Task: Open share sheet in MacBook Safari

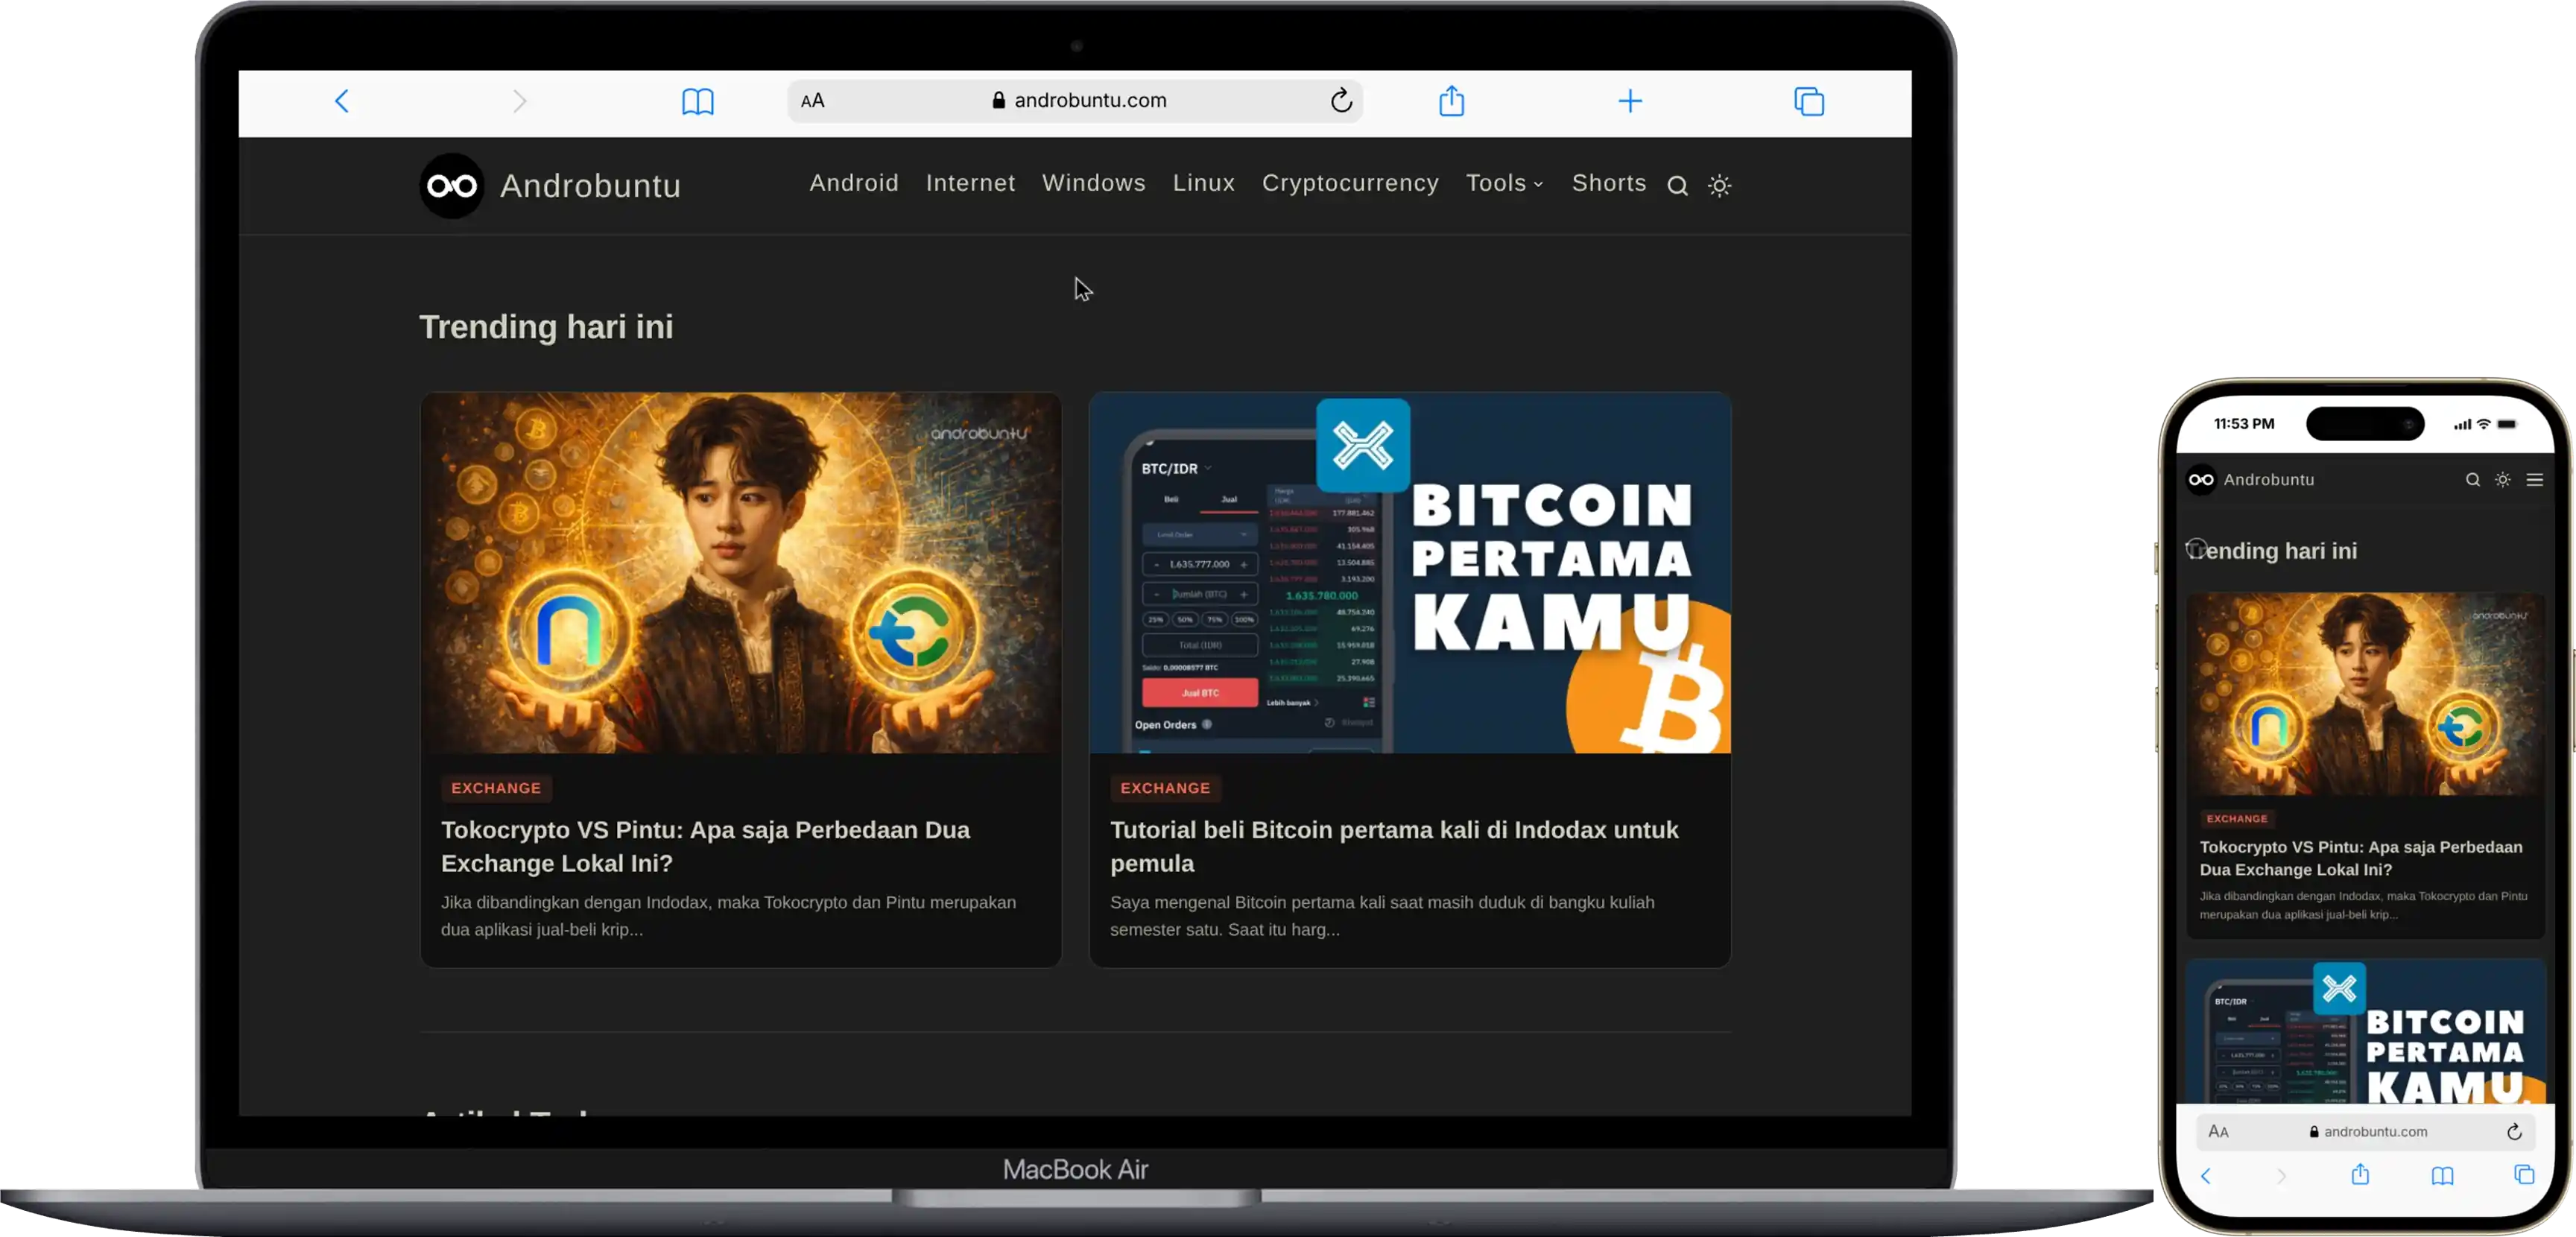Action: click(x=1452, y=100)
